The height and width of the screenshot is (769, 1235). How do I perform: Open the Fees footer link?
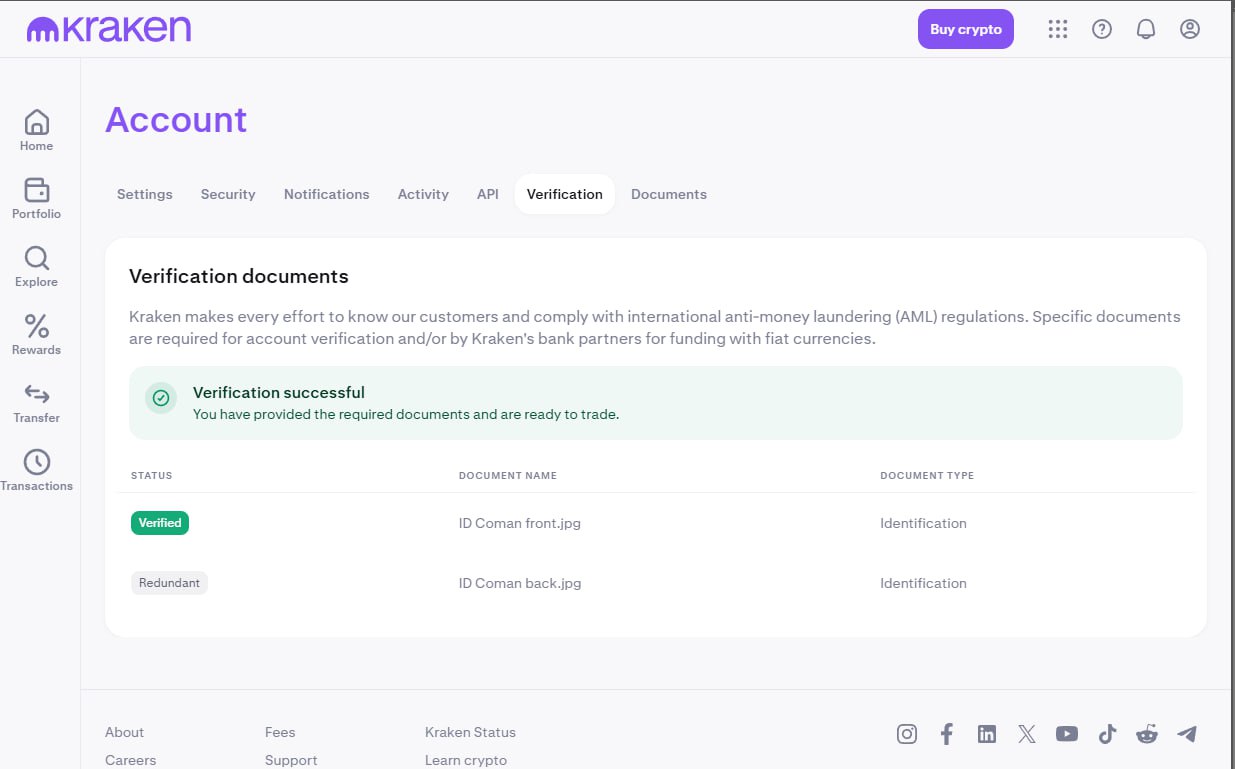click(280, 732)
